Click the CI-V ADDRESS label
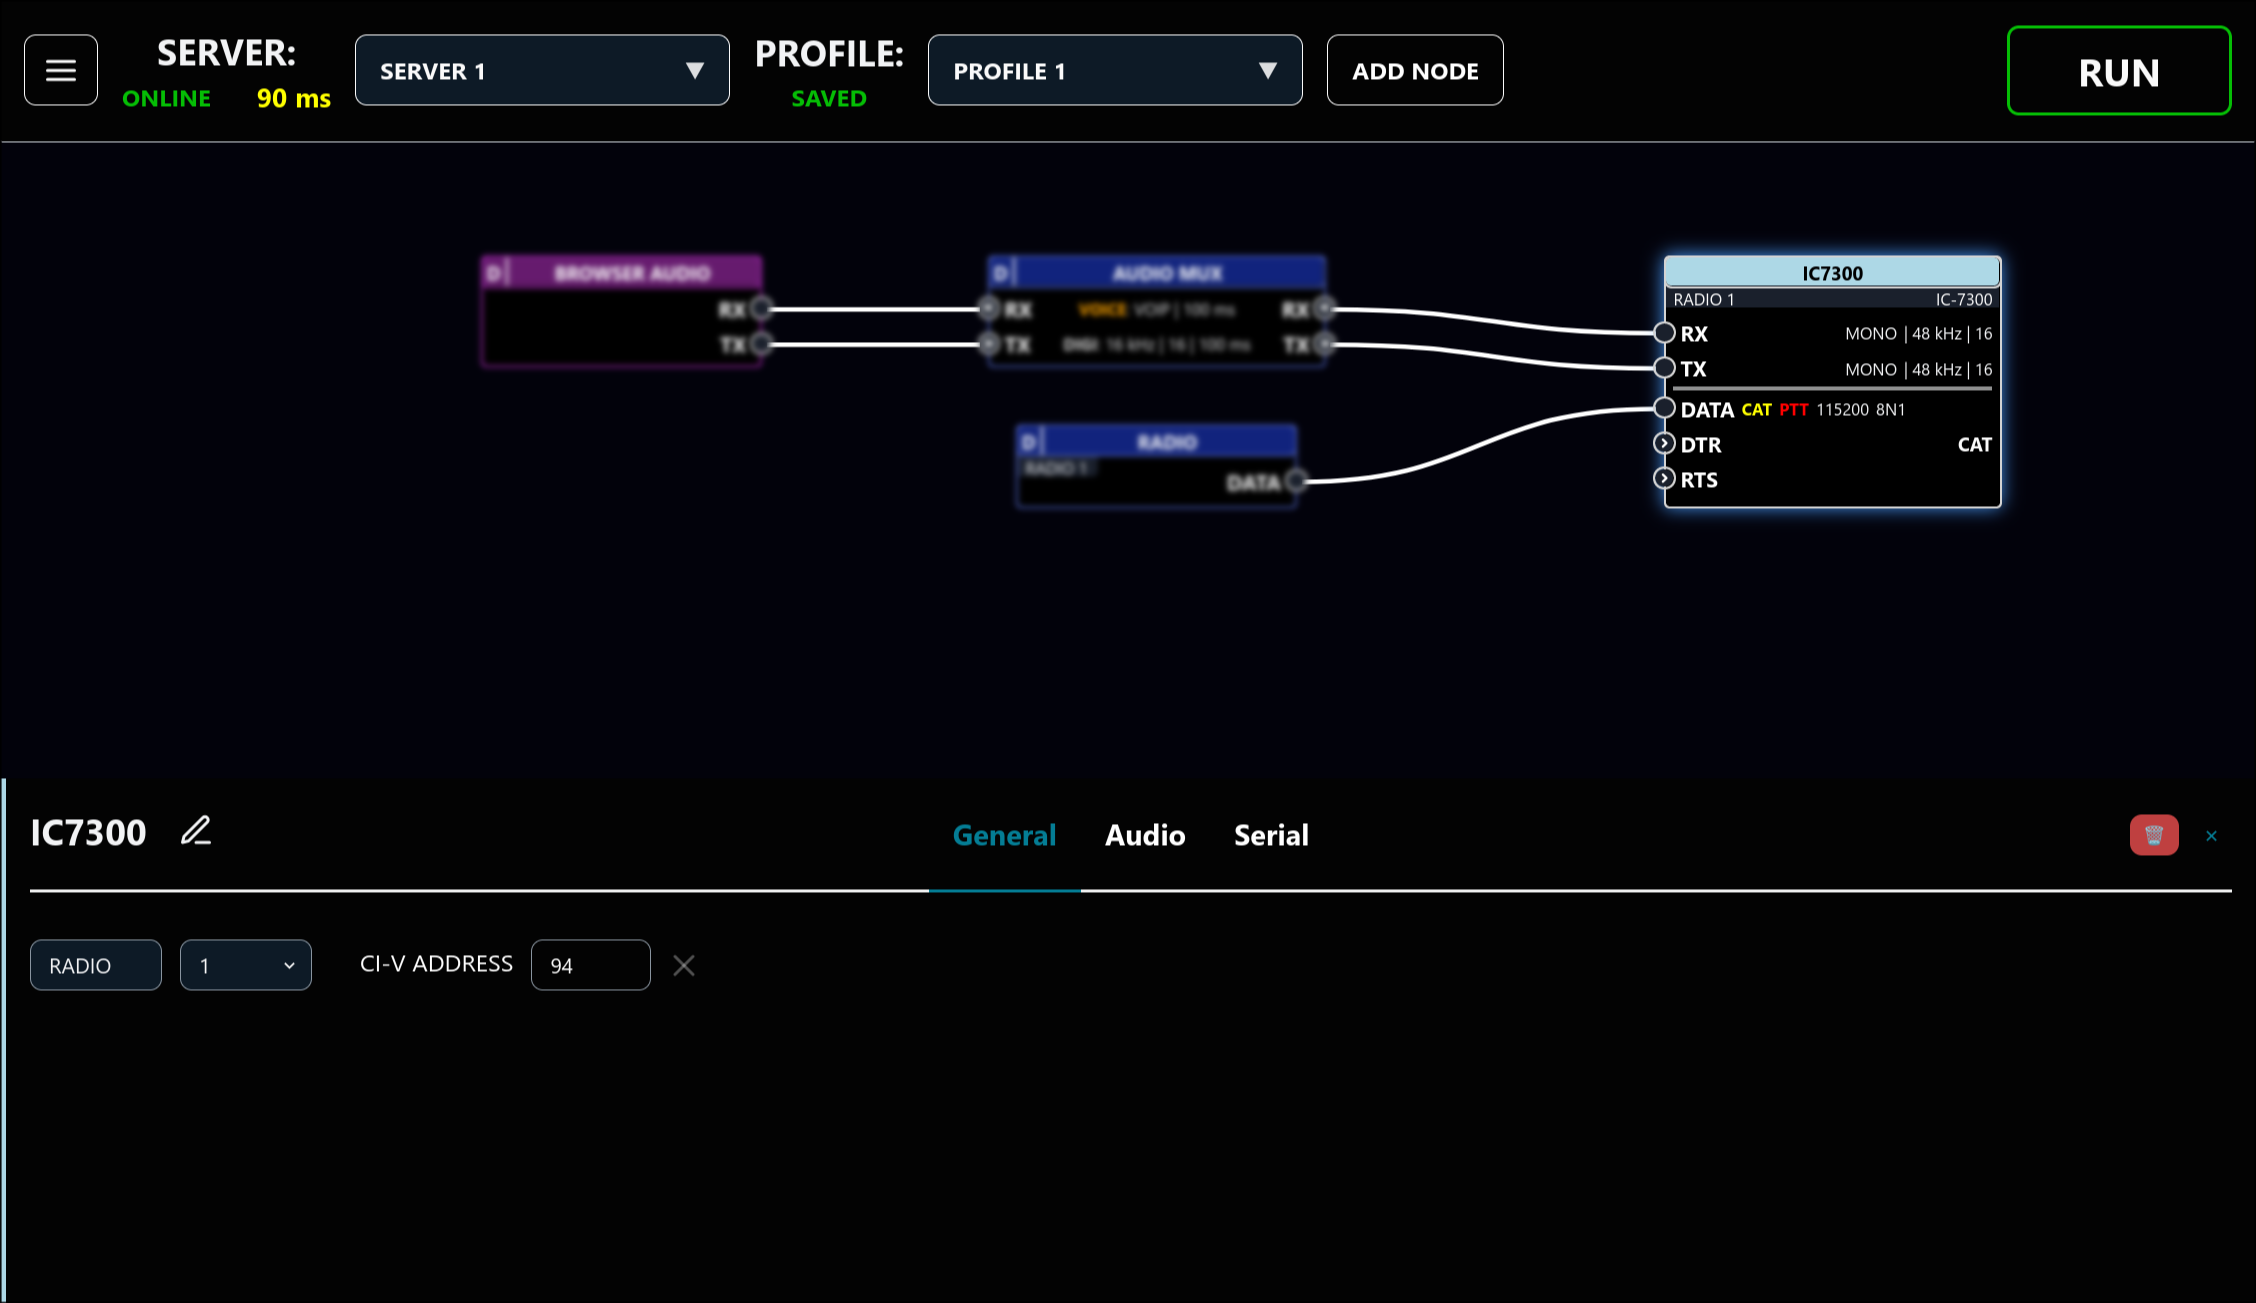The width and height of the screenshot is (2256, 1303). coord(436,964)
